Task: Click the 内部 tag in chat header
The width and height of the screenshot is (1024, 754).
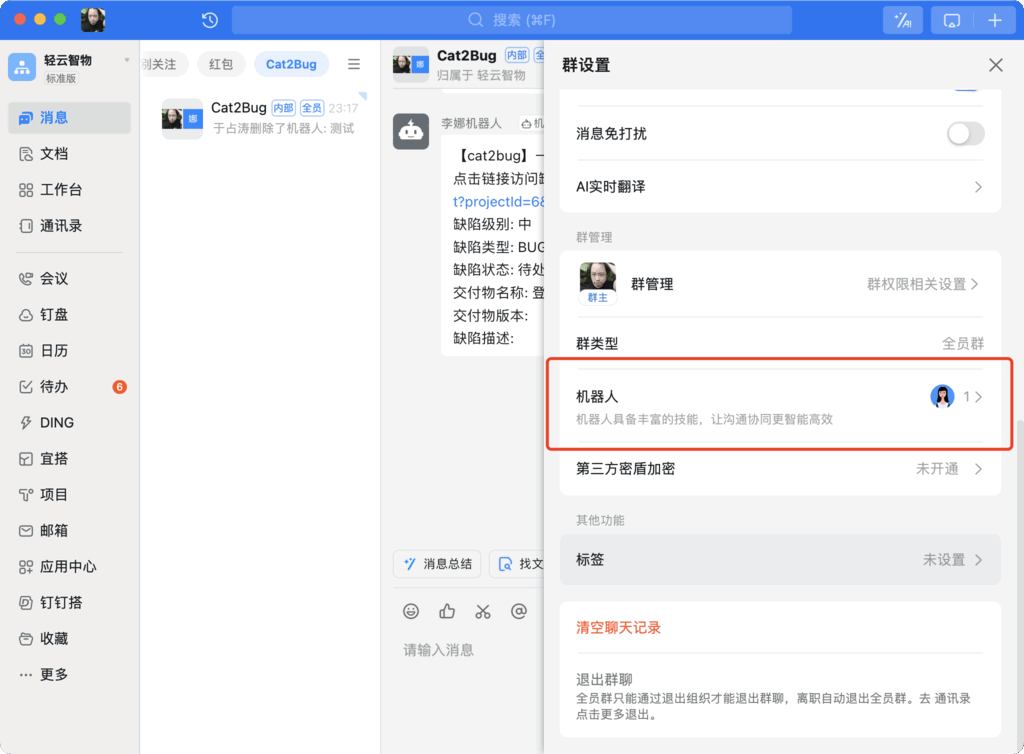Action: pos(517,55)
